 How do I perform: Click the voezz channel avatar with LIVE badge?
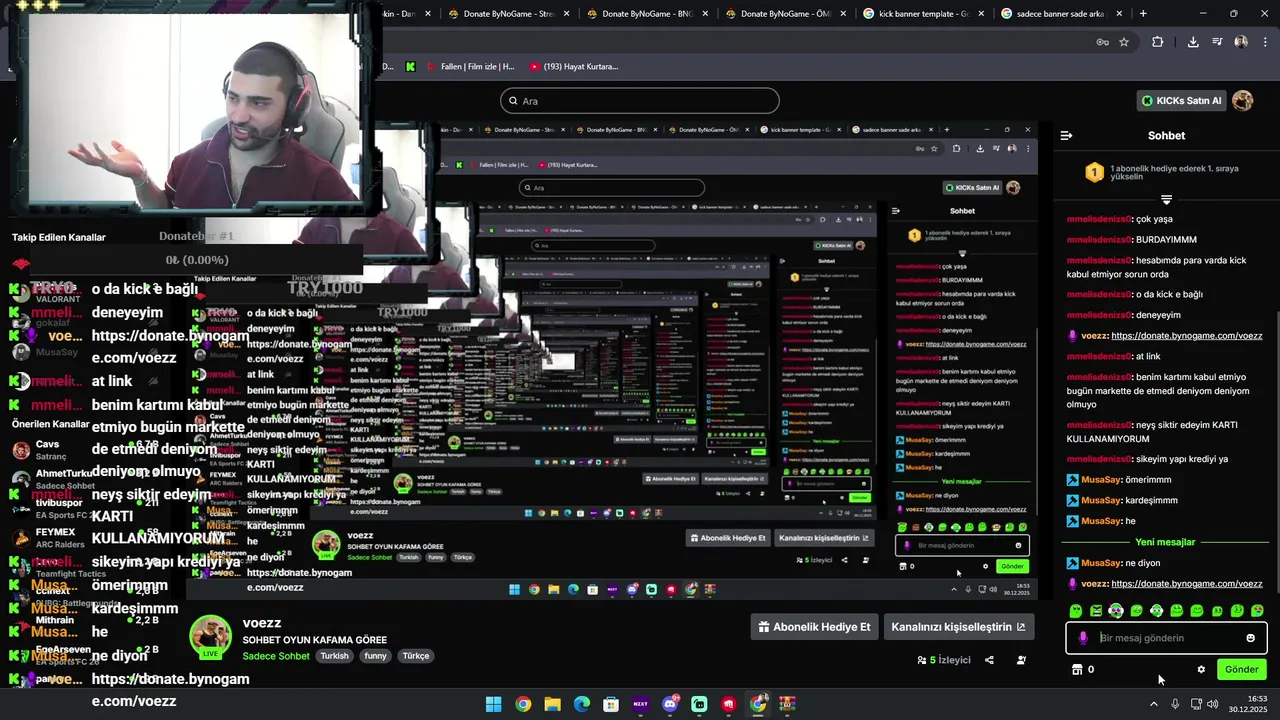tap(211, 638)
